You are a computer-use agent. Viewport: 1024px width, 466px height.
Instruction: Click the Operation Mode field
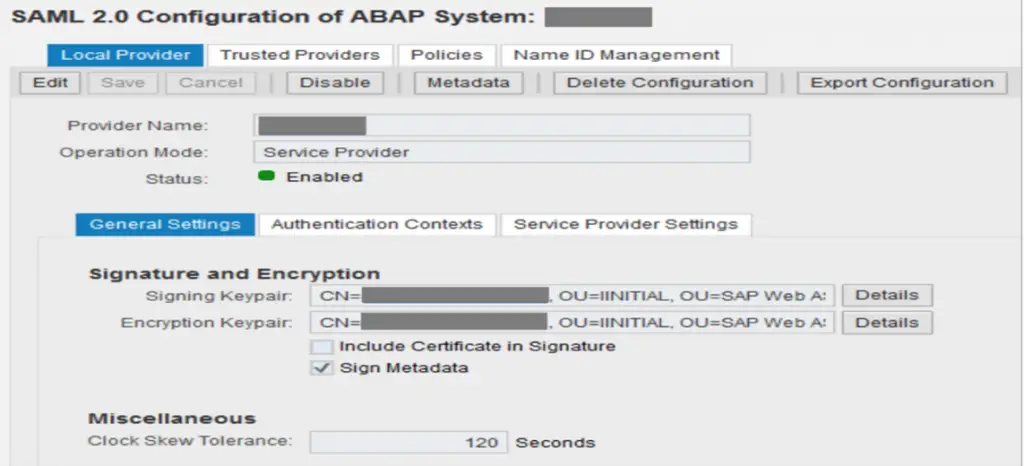pos(502,152)
